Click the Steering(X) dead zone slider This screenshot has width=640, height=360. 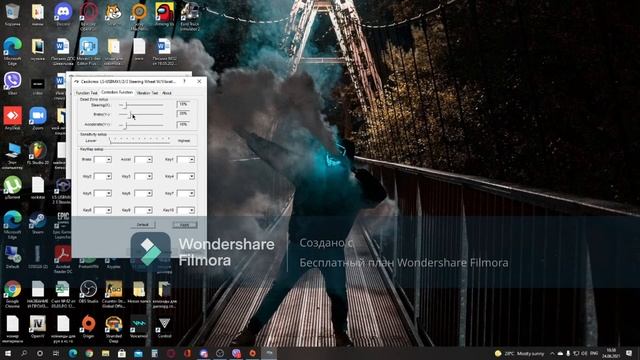(x=141, y=105)
